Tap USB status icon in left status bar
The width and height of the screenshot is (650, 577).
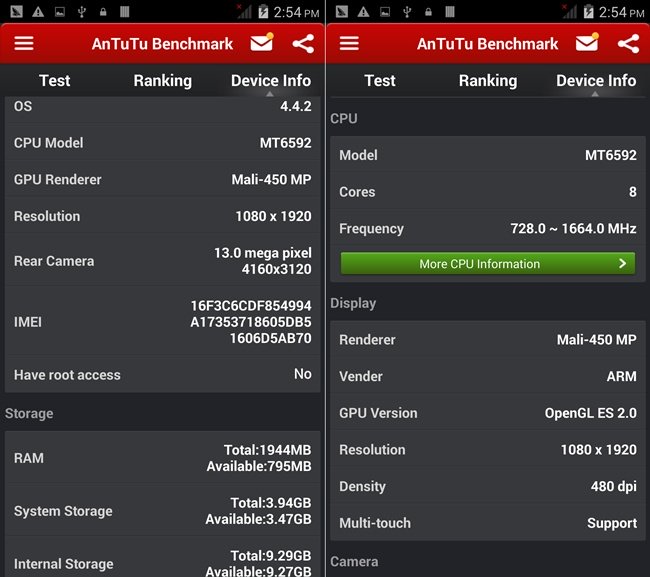coord(82,12)
